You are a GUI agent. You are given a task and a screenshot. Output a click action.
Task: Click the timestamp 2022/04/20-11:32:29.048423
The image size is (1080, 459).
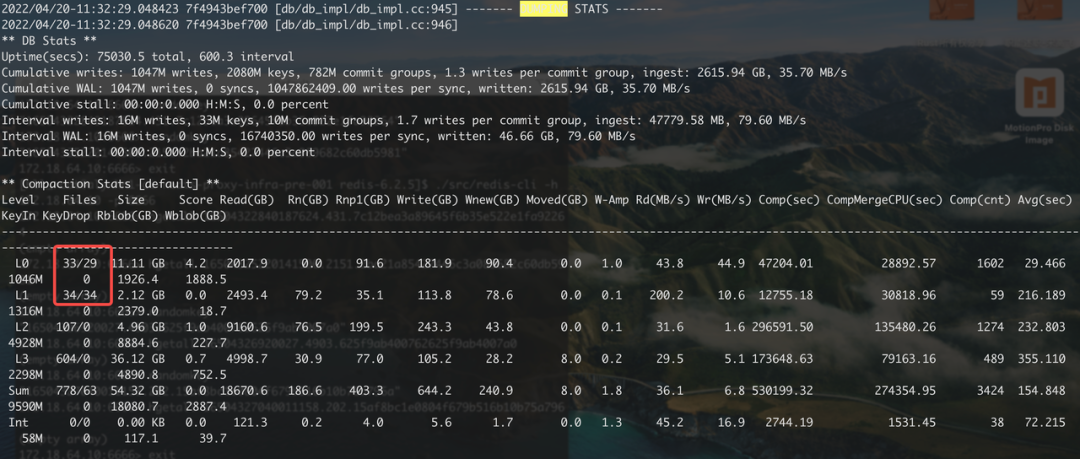point(88,10)
